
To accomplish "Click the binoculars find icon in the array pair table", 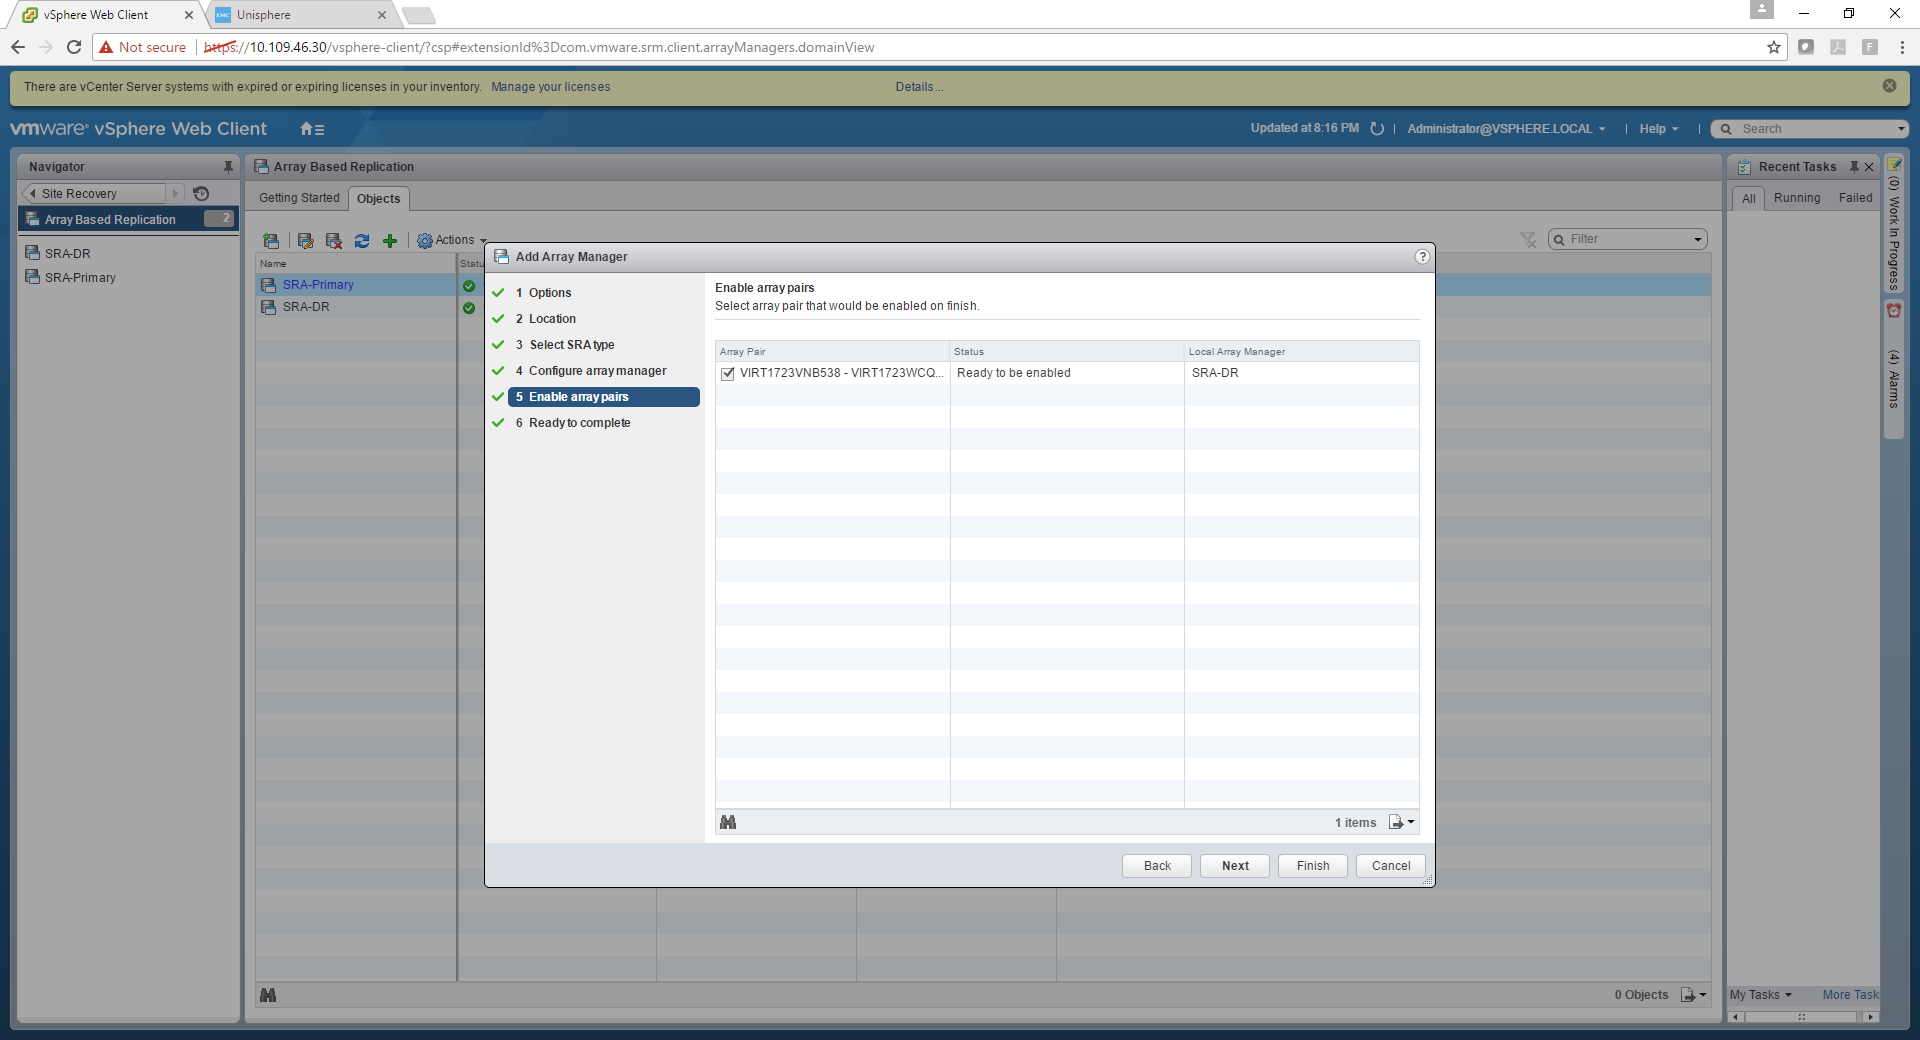I will pyautogui.click(x=728, y=822).
